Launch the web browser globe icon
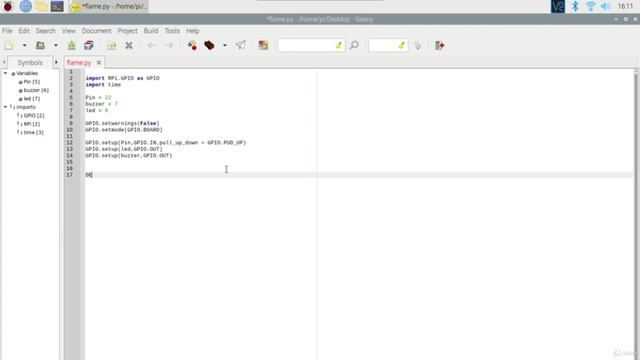The width and height of the screenshot is (640, 360). coord(25,6)
